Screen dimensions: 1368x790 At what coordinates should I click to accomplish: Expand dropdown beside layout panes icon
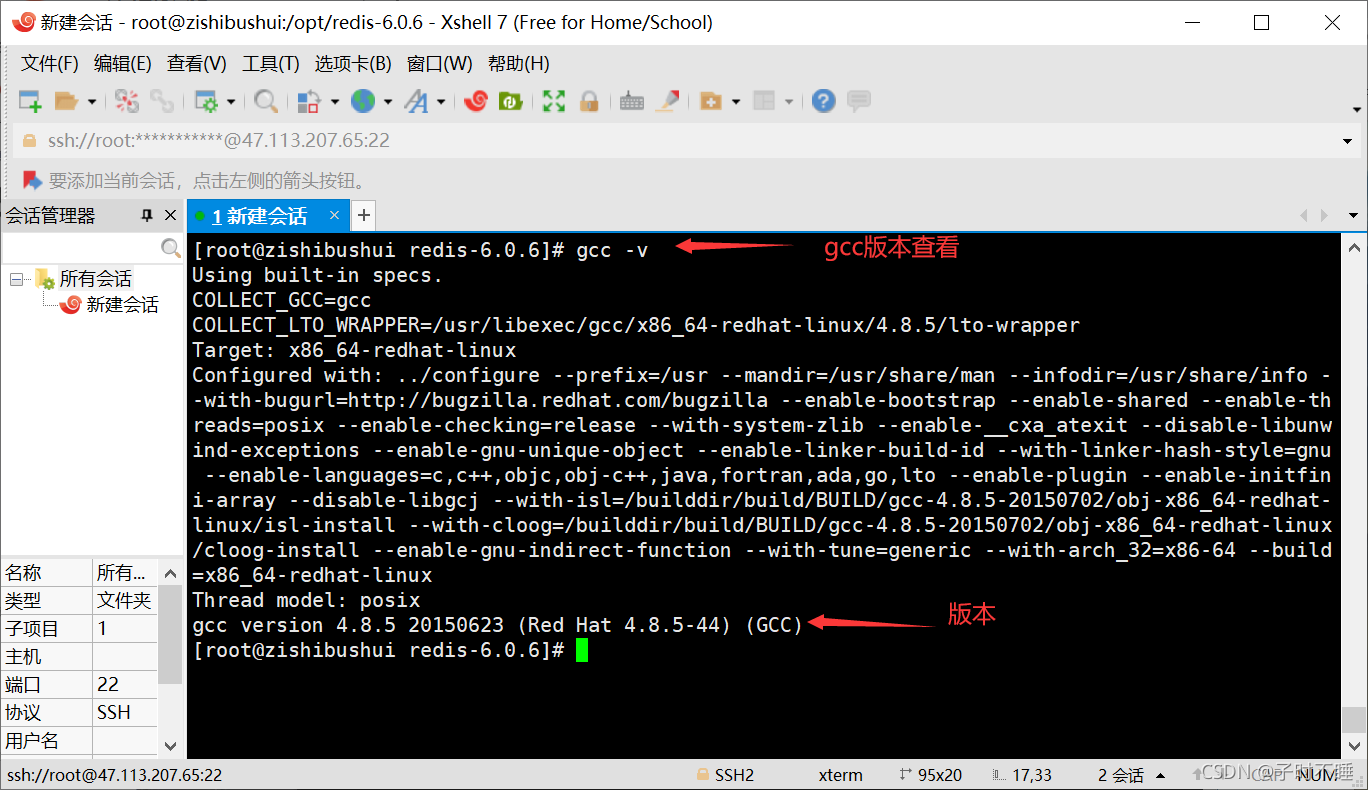[x=789, y=102]
